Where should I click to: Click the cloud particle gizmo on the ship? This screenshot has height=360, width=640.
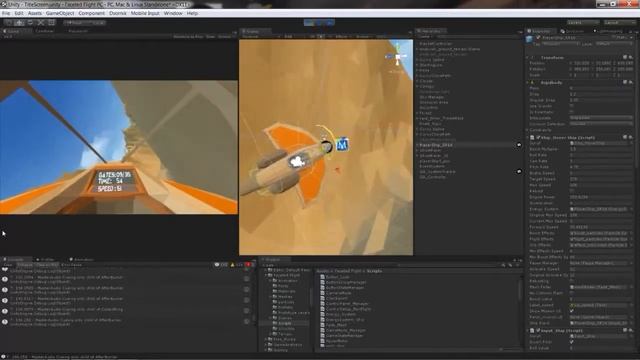[x=298, y=162]
